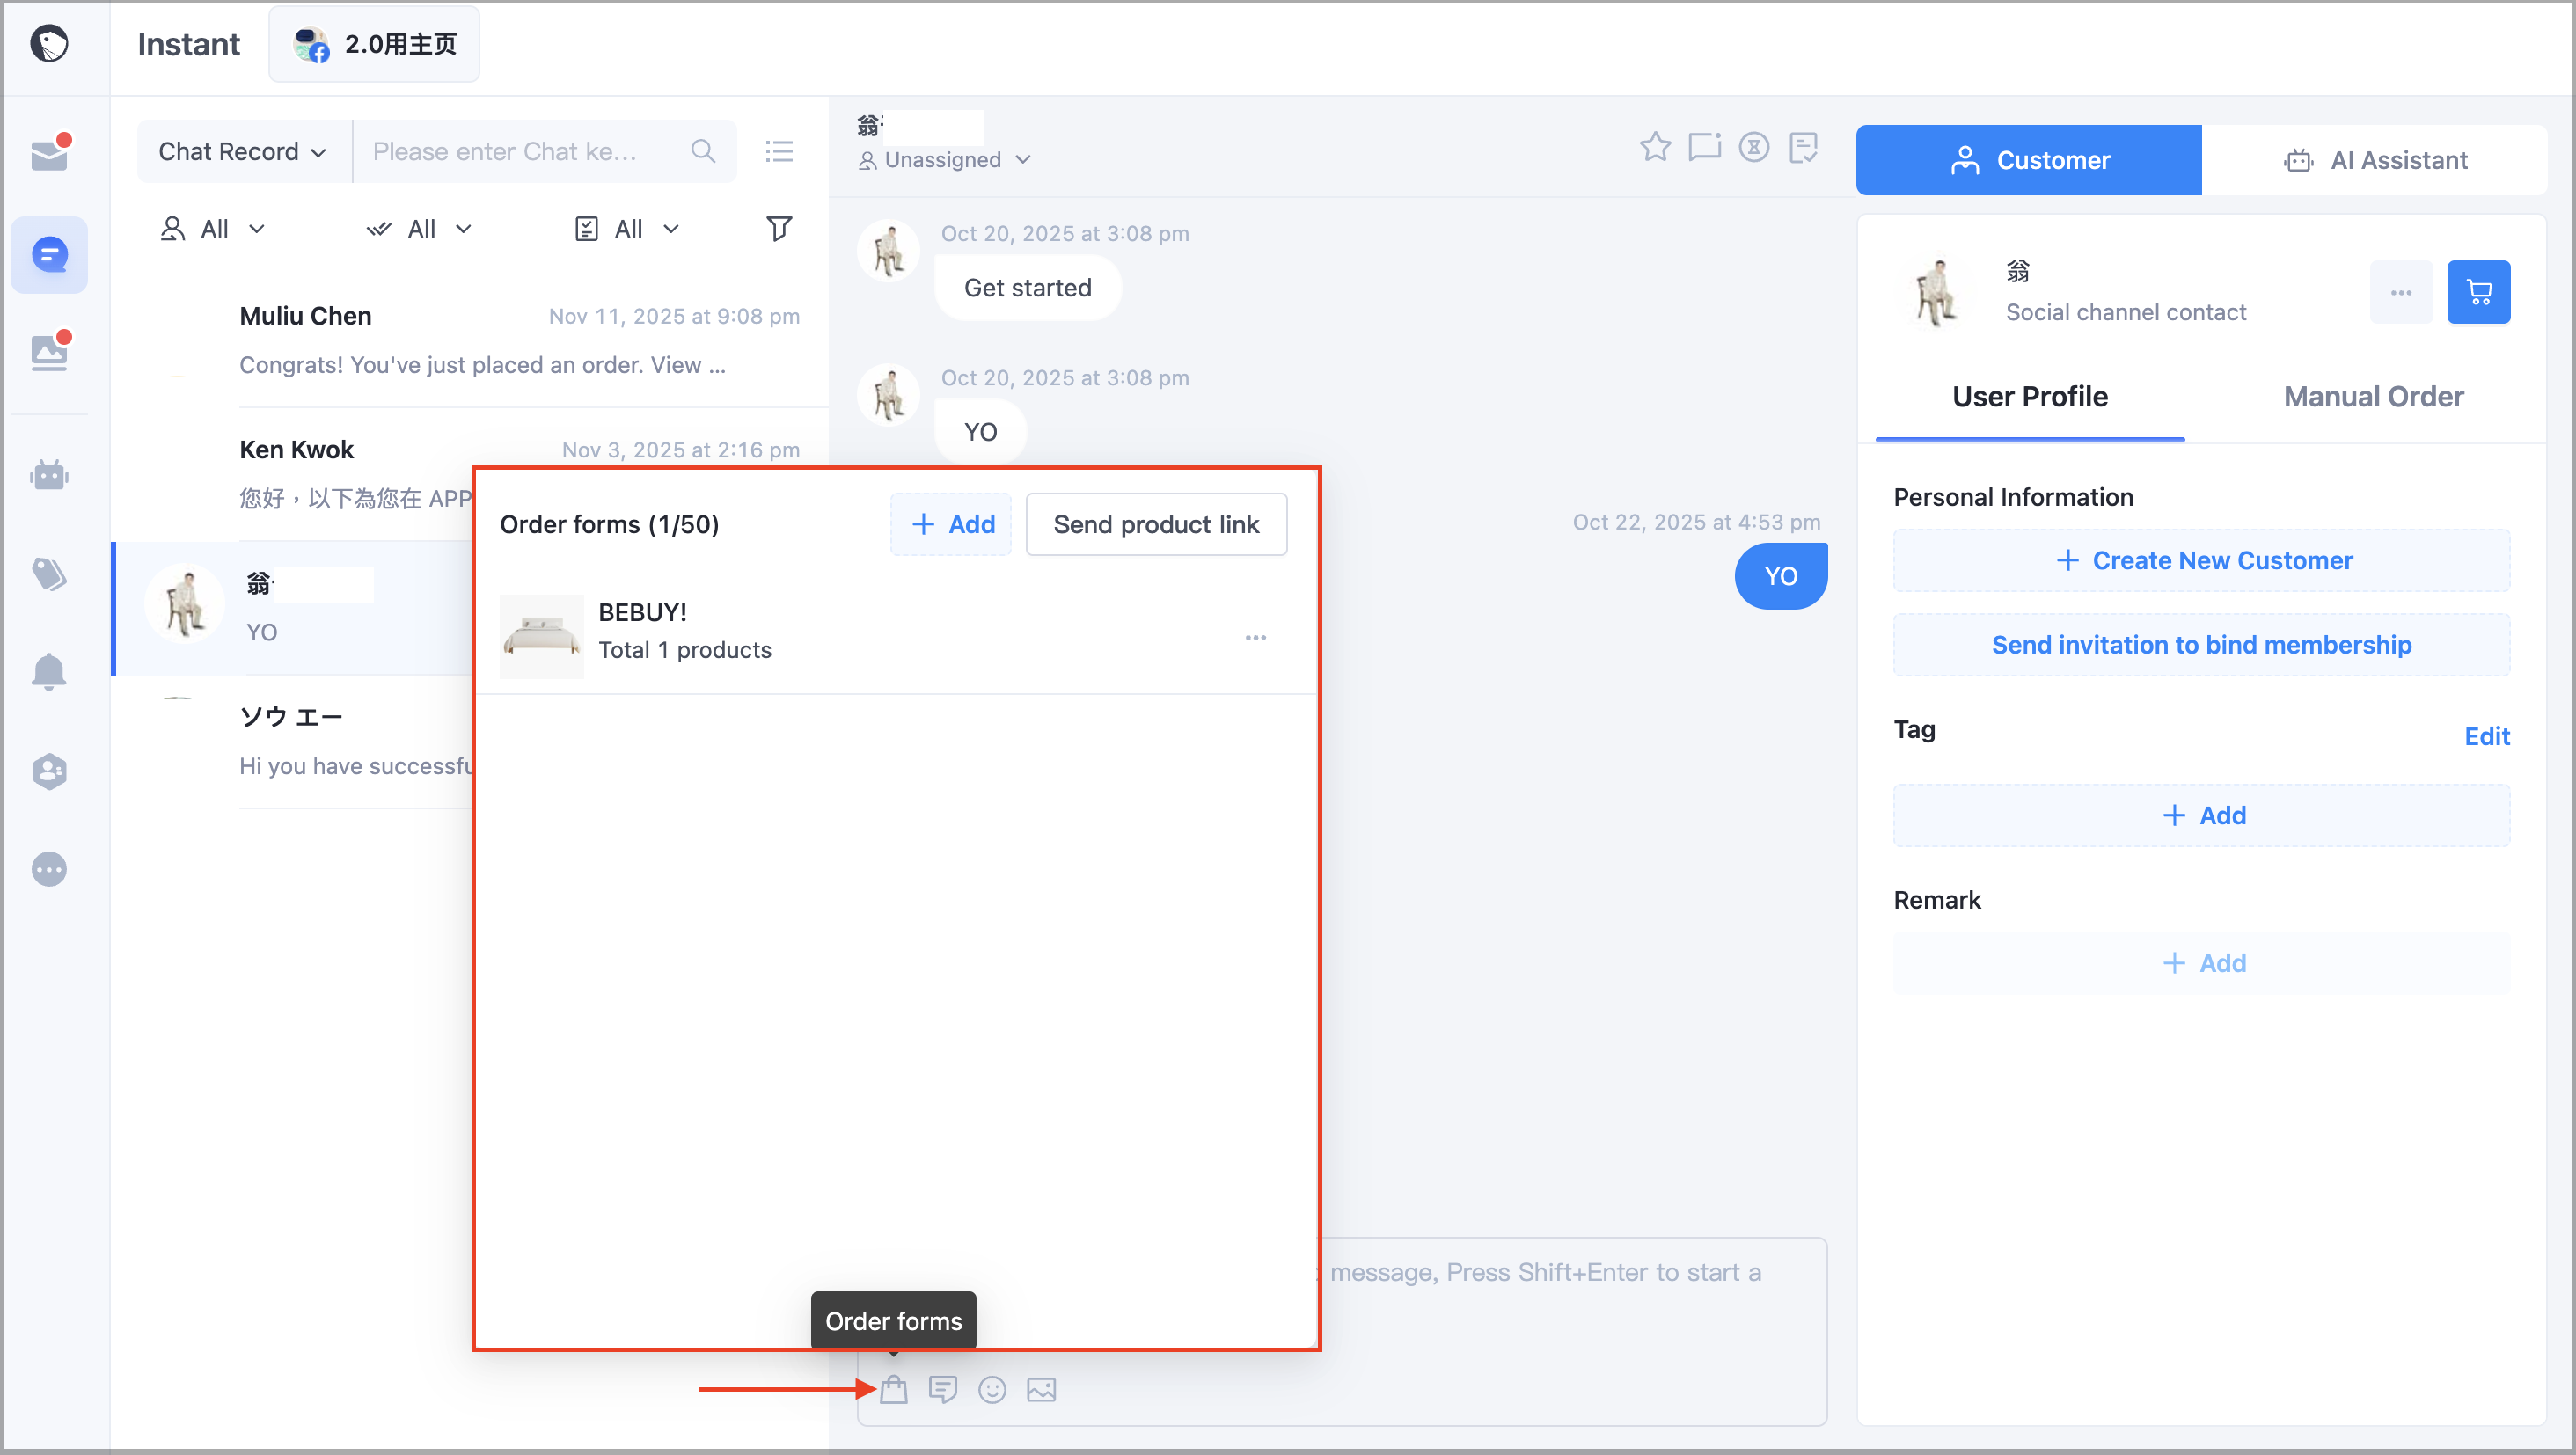Switch to the Customer tab
Screen dimensions: 2576x1455
(x=2029, y=160)
